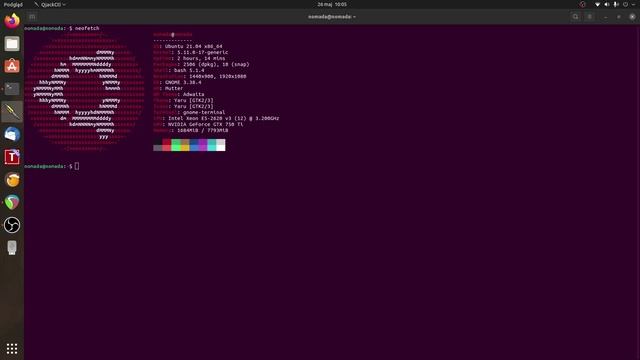Click the 'NVIDIA GeForce GTX 750 Ti' line
The height and width of the screenshot is (360, 640).
(x=205, y=124)
